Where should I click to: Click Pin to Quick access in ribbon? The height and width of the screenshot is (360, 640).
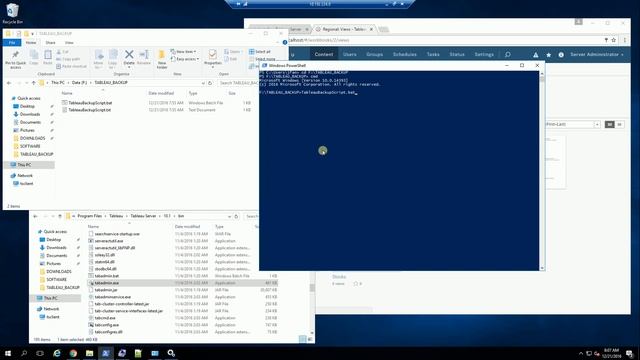16,59
